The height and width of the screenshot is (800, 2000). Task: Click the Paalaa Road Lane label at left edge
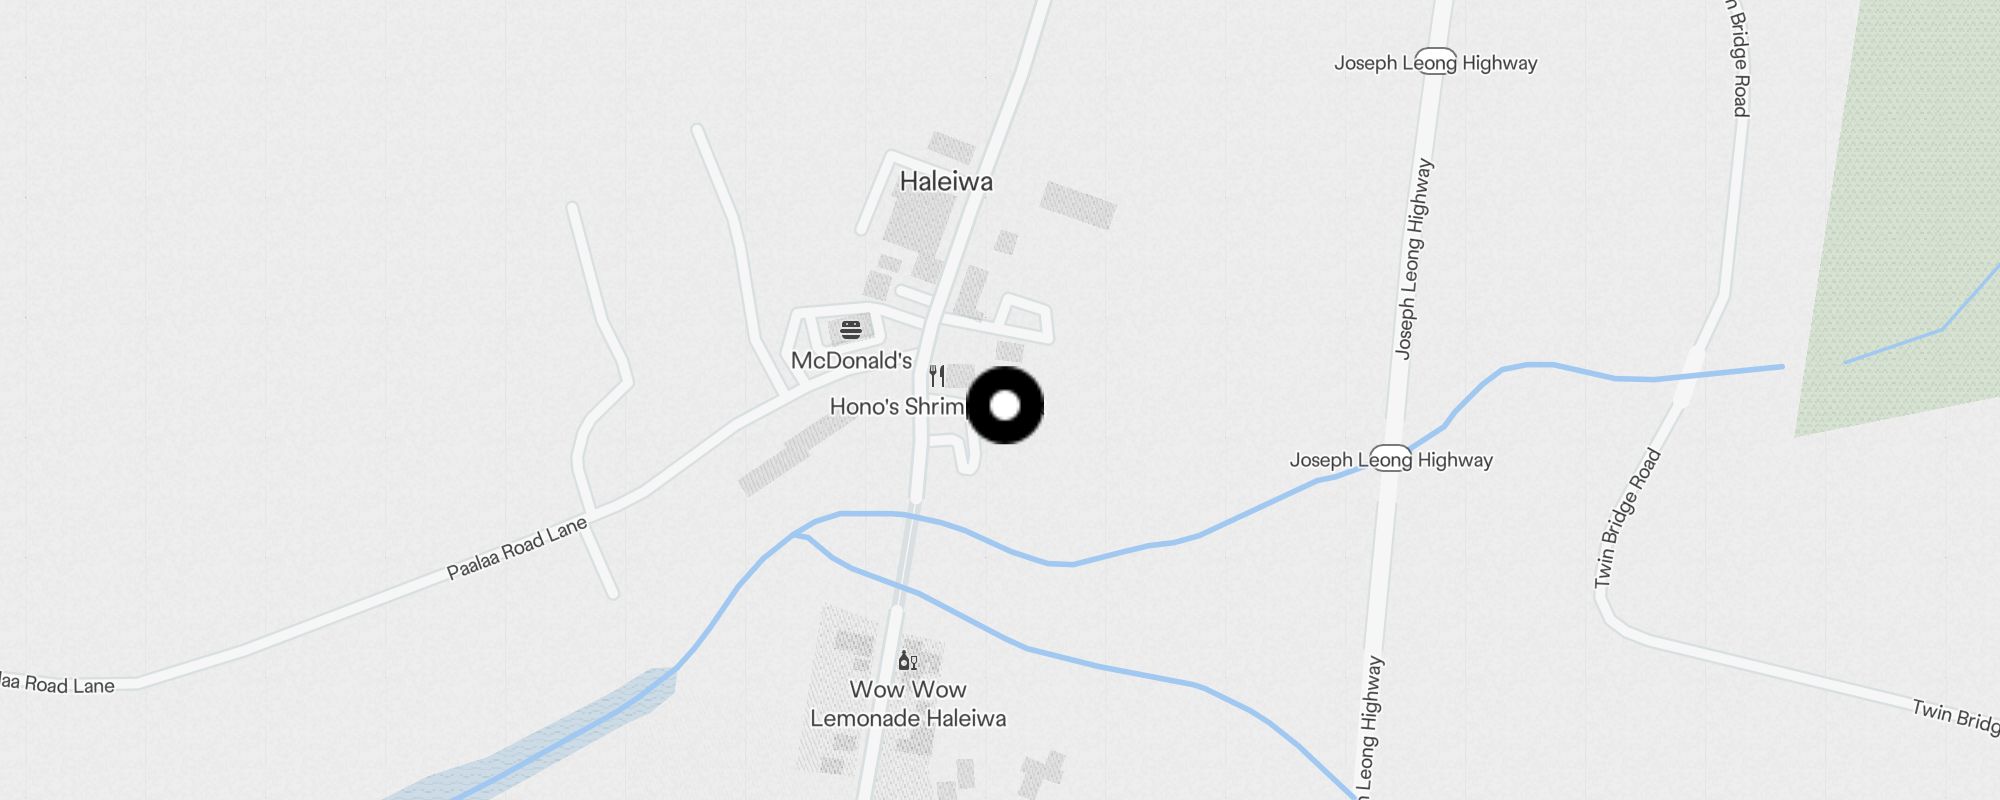[57, 684]
